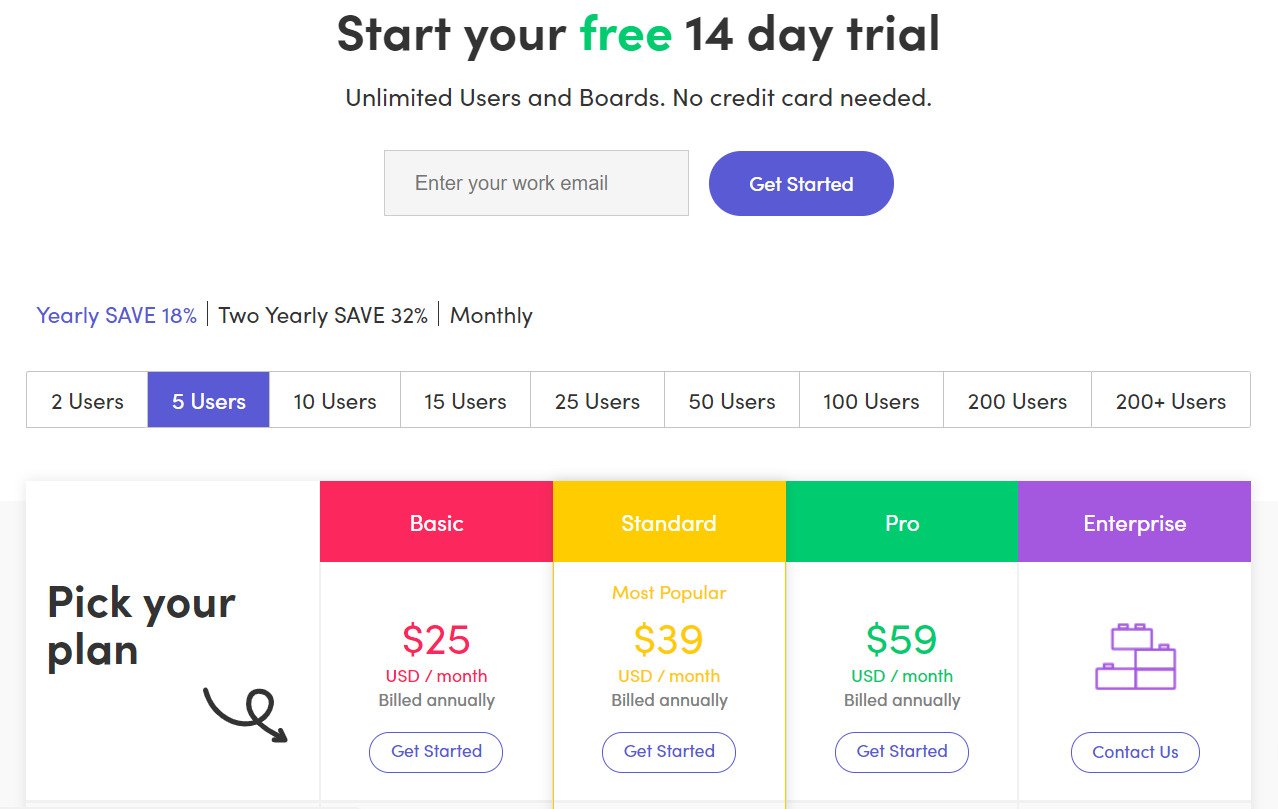Image resolution: width=1278 pixels, height=809 pixels.
Task: Choose Monthly billing option
Action: pos(491,315)
